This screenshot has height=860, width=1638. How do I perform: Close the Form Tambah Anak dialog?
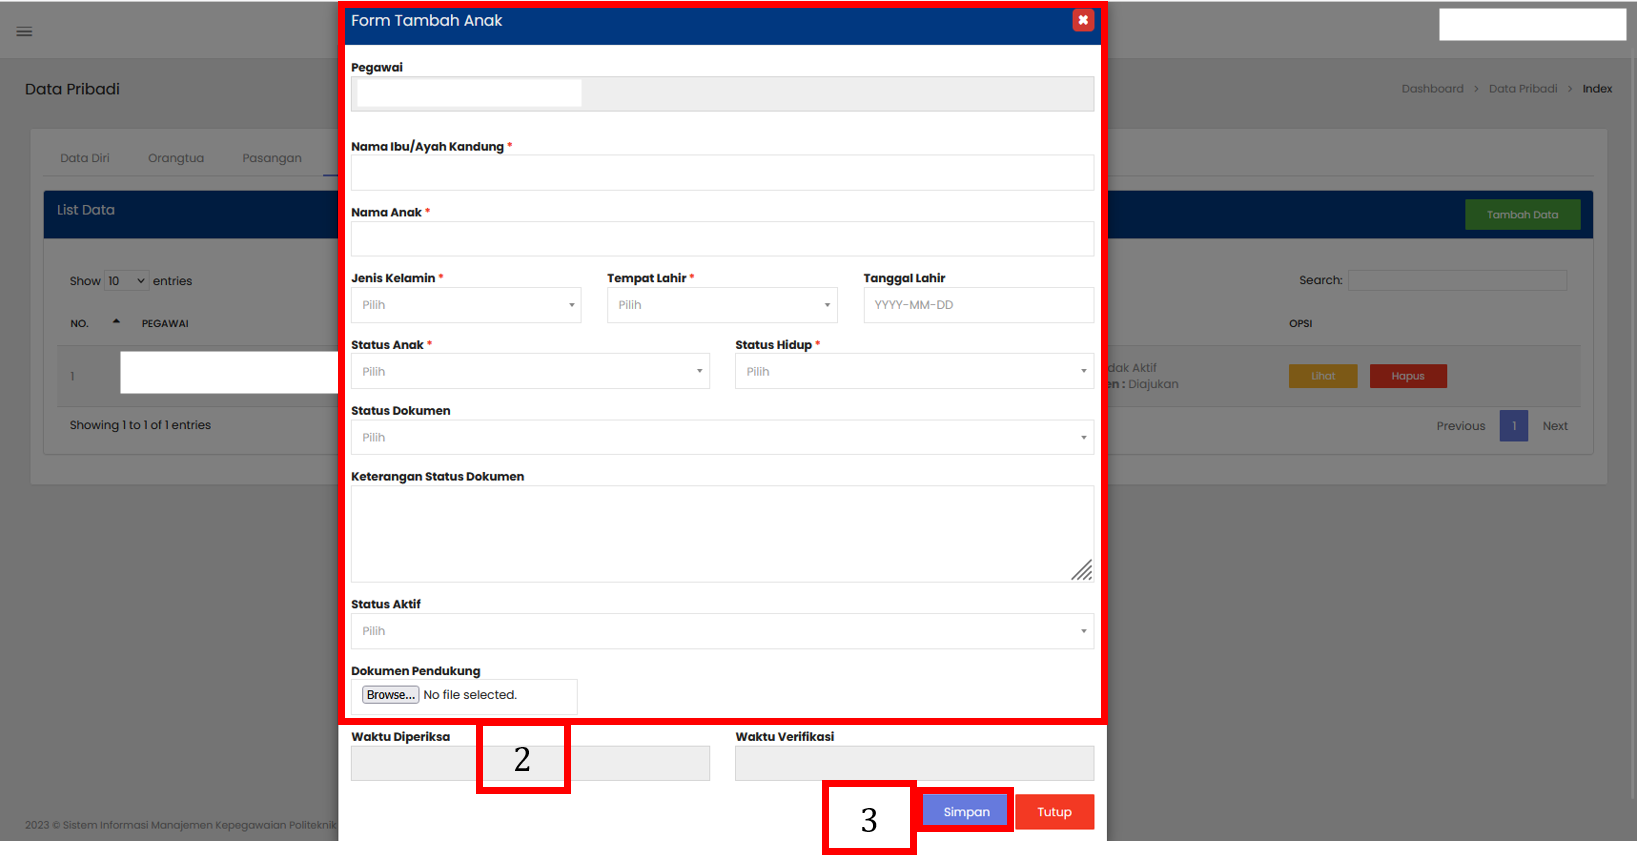(x=1082, y=20)
